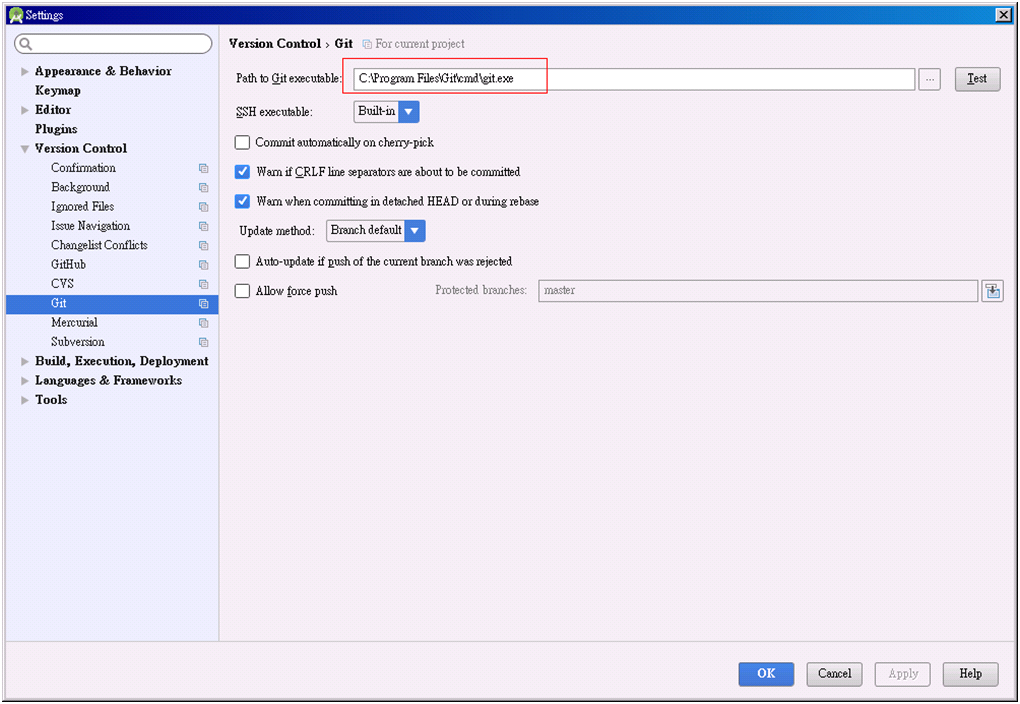
Task: Confirm settings with the OK button
Action: coord(766,673)
